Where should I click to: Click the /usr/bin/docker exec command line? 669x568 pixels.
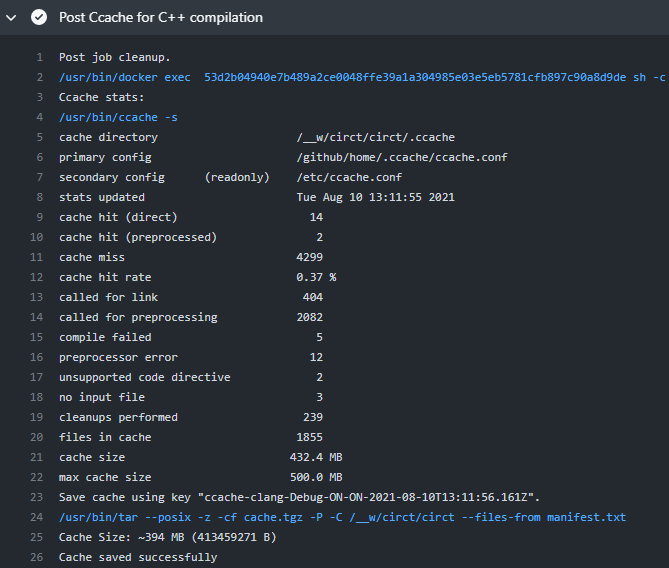pyautogui.click(x=362, y=77)
